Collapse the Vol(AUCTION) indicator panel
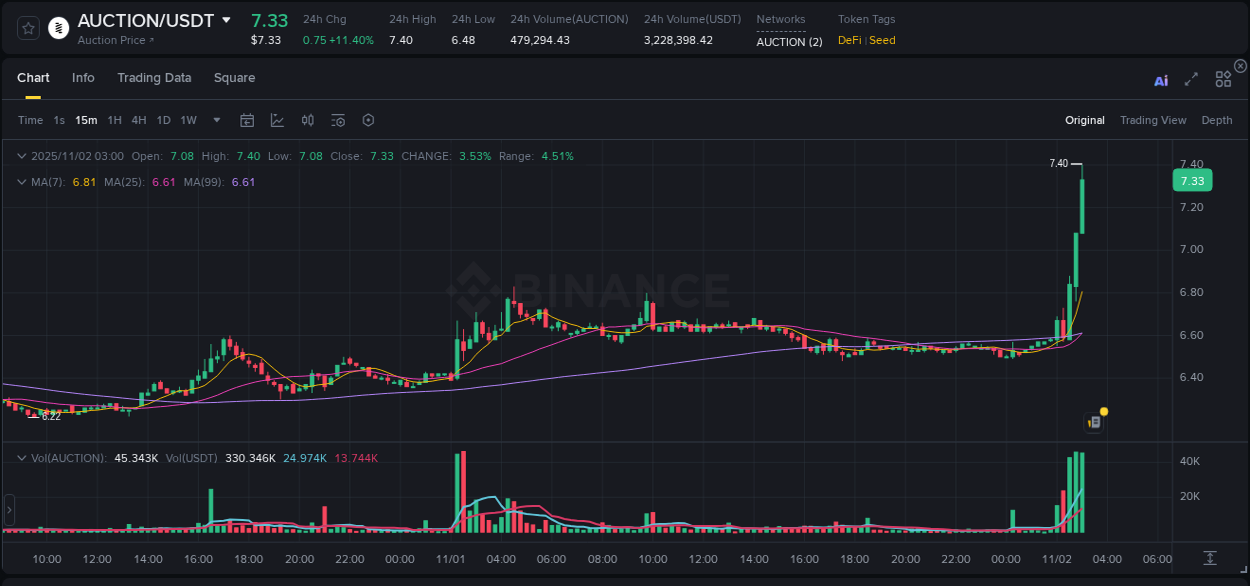 click(x=22, y=457)
